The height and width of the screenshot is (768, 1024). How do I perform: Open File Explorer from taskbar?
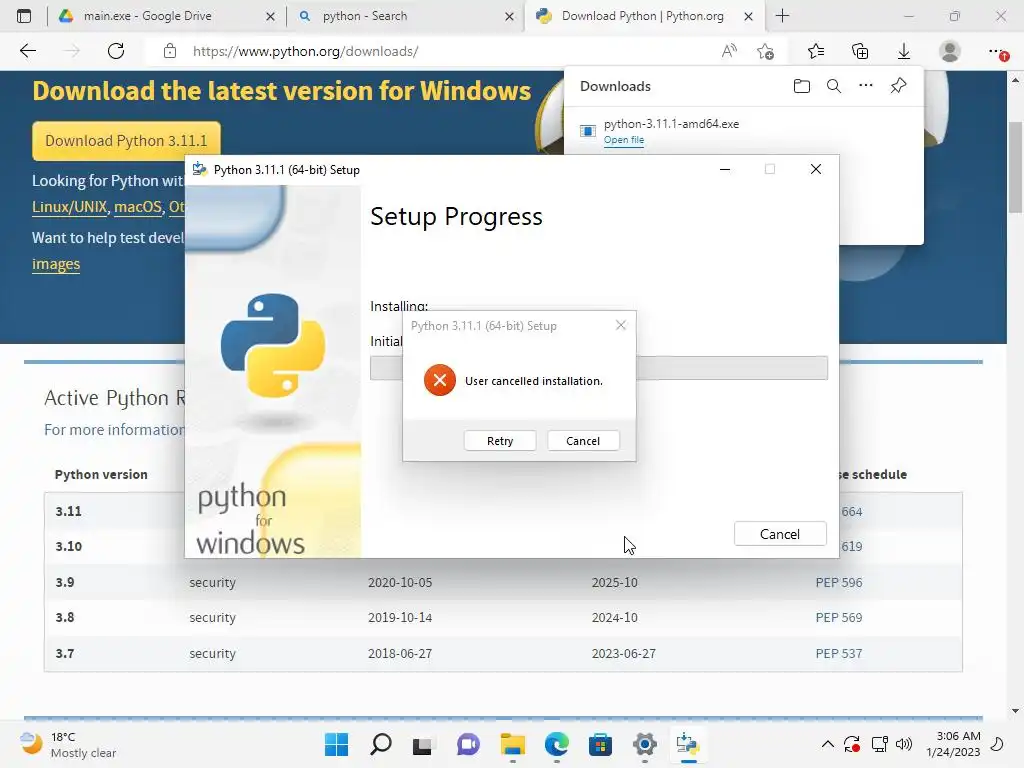[x=513, y=744]
